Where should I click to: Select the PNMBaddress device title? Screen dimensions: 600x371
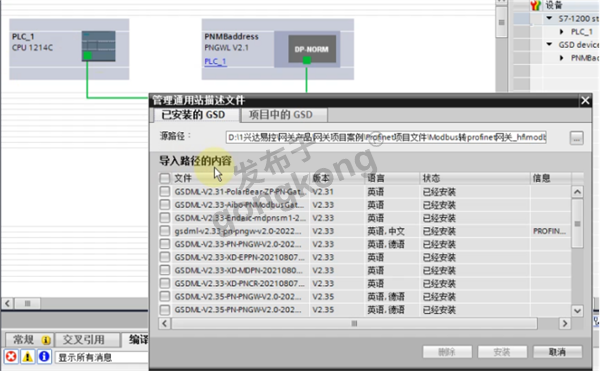(232, 36)
